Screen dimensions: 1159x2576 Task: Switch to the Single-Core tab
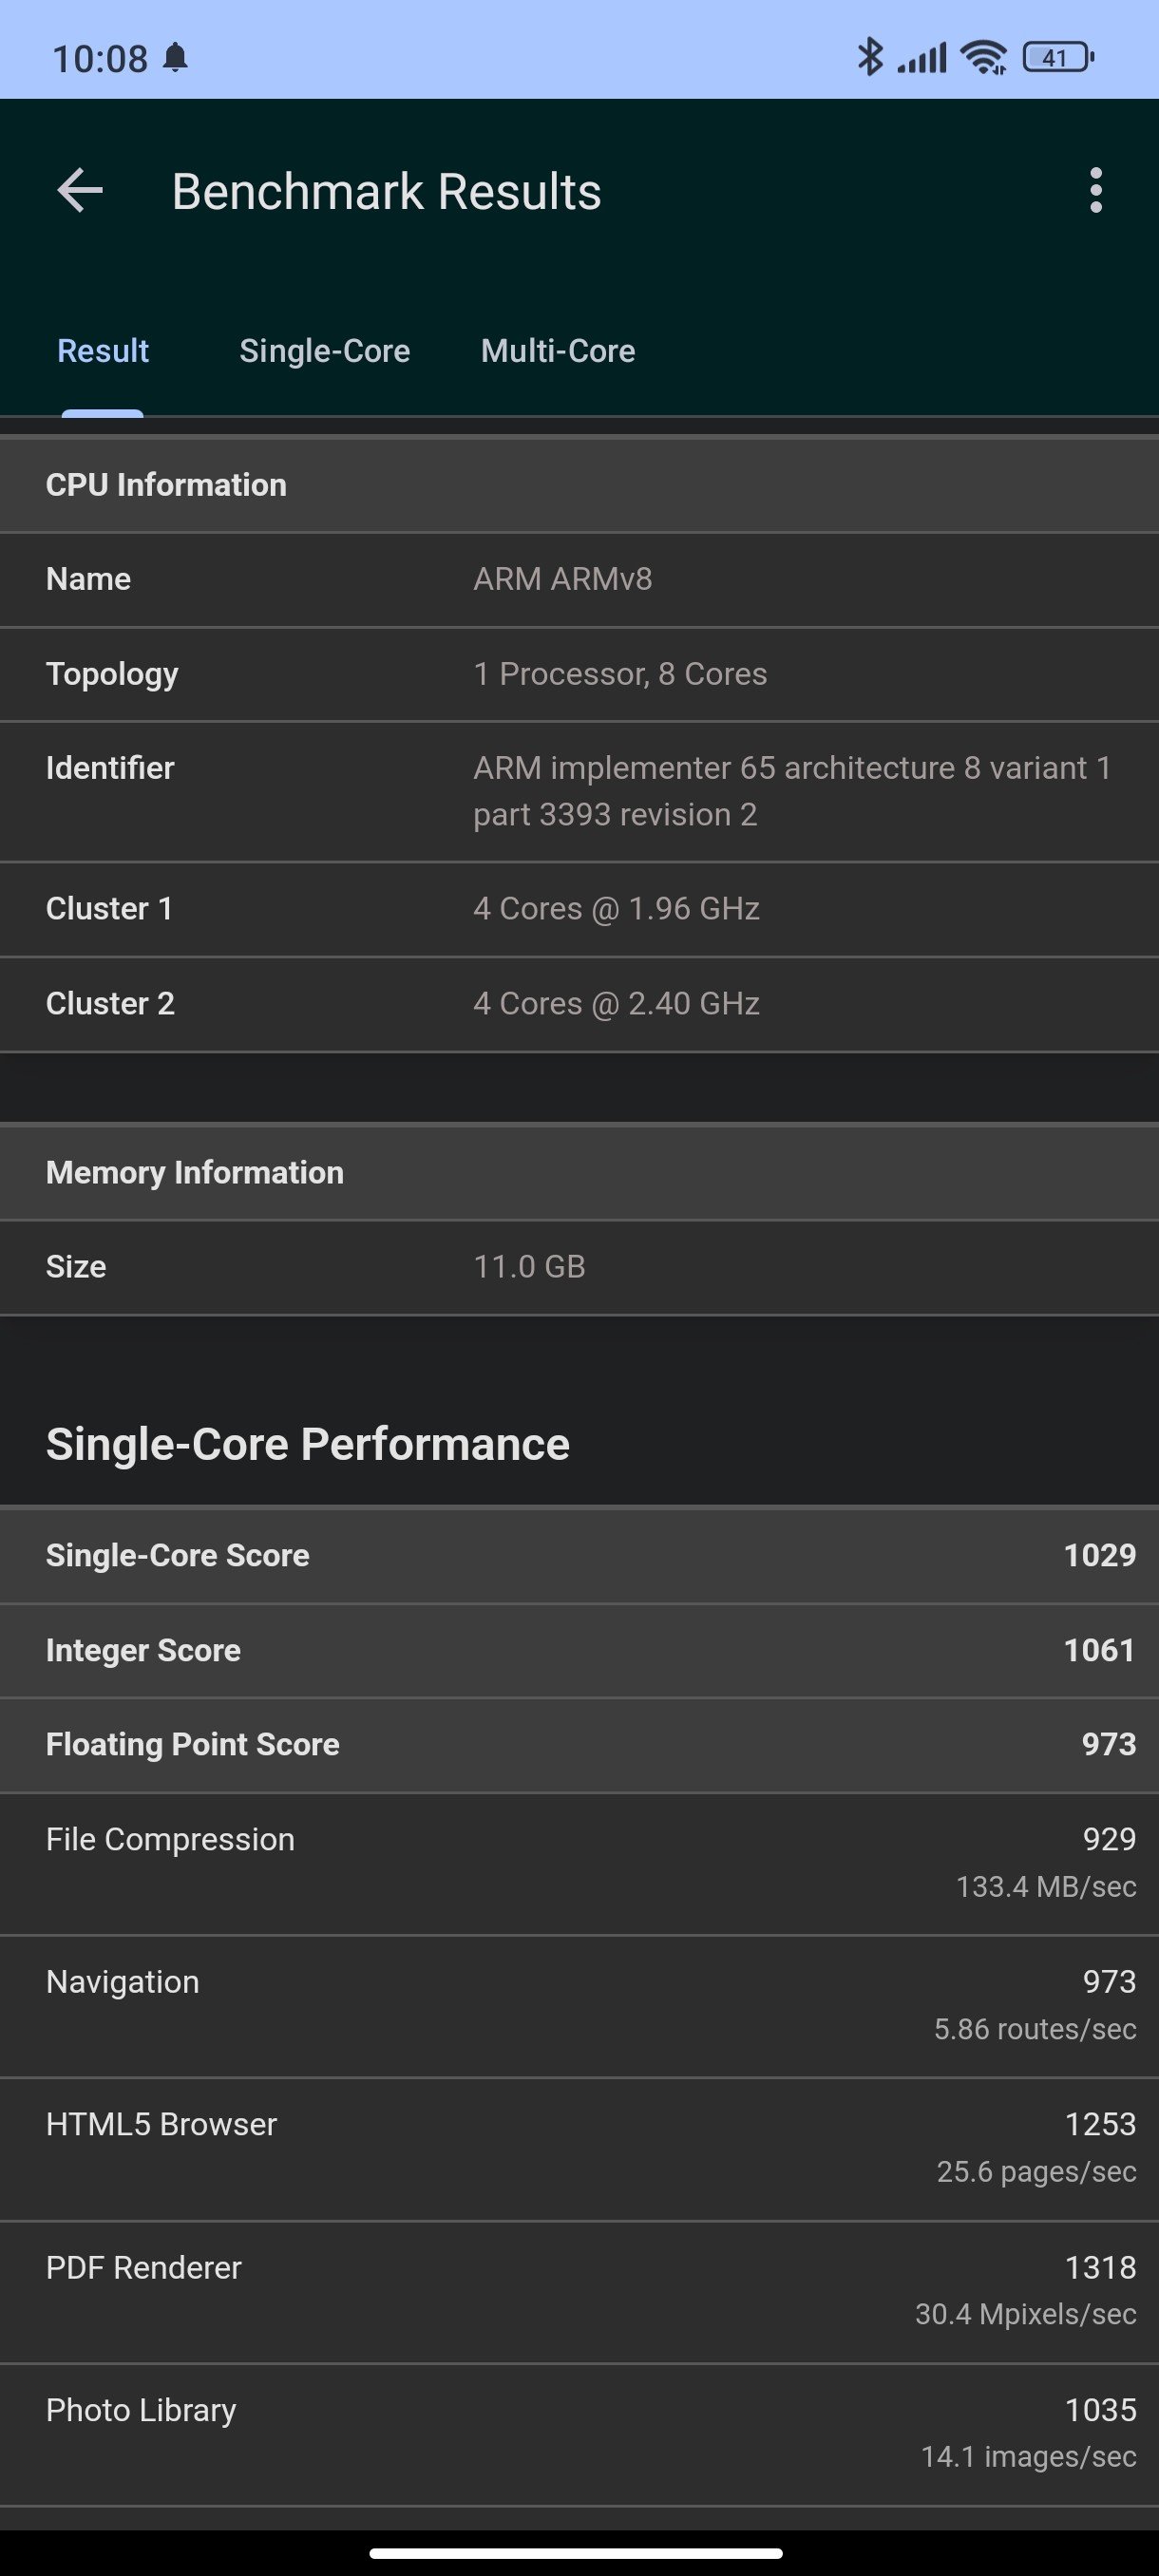coord(325,351)
